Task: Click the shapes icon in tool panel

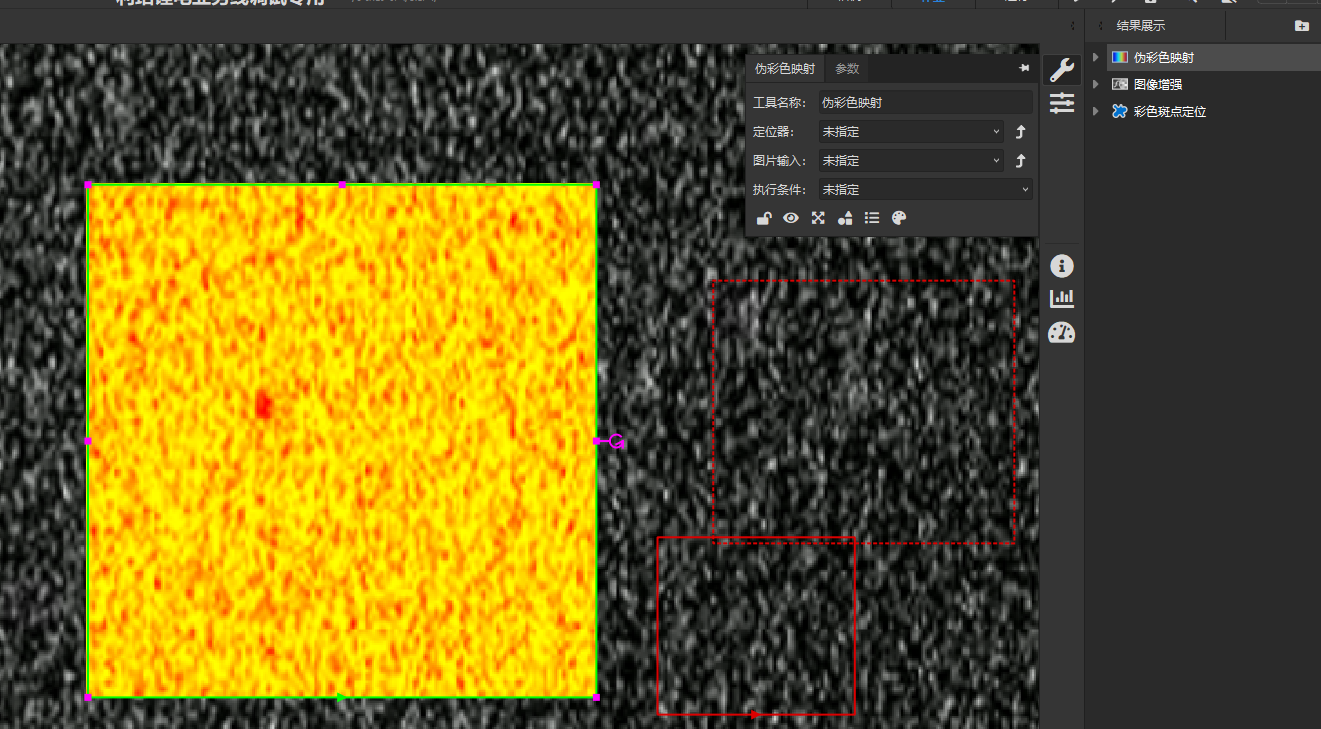Action: pos(845,218)
